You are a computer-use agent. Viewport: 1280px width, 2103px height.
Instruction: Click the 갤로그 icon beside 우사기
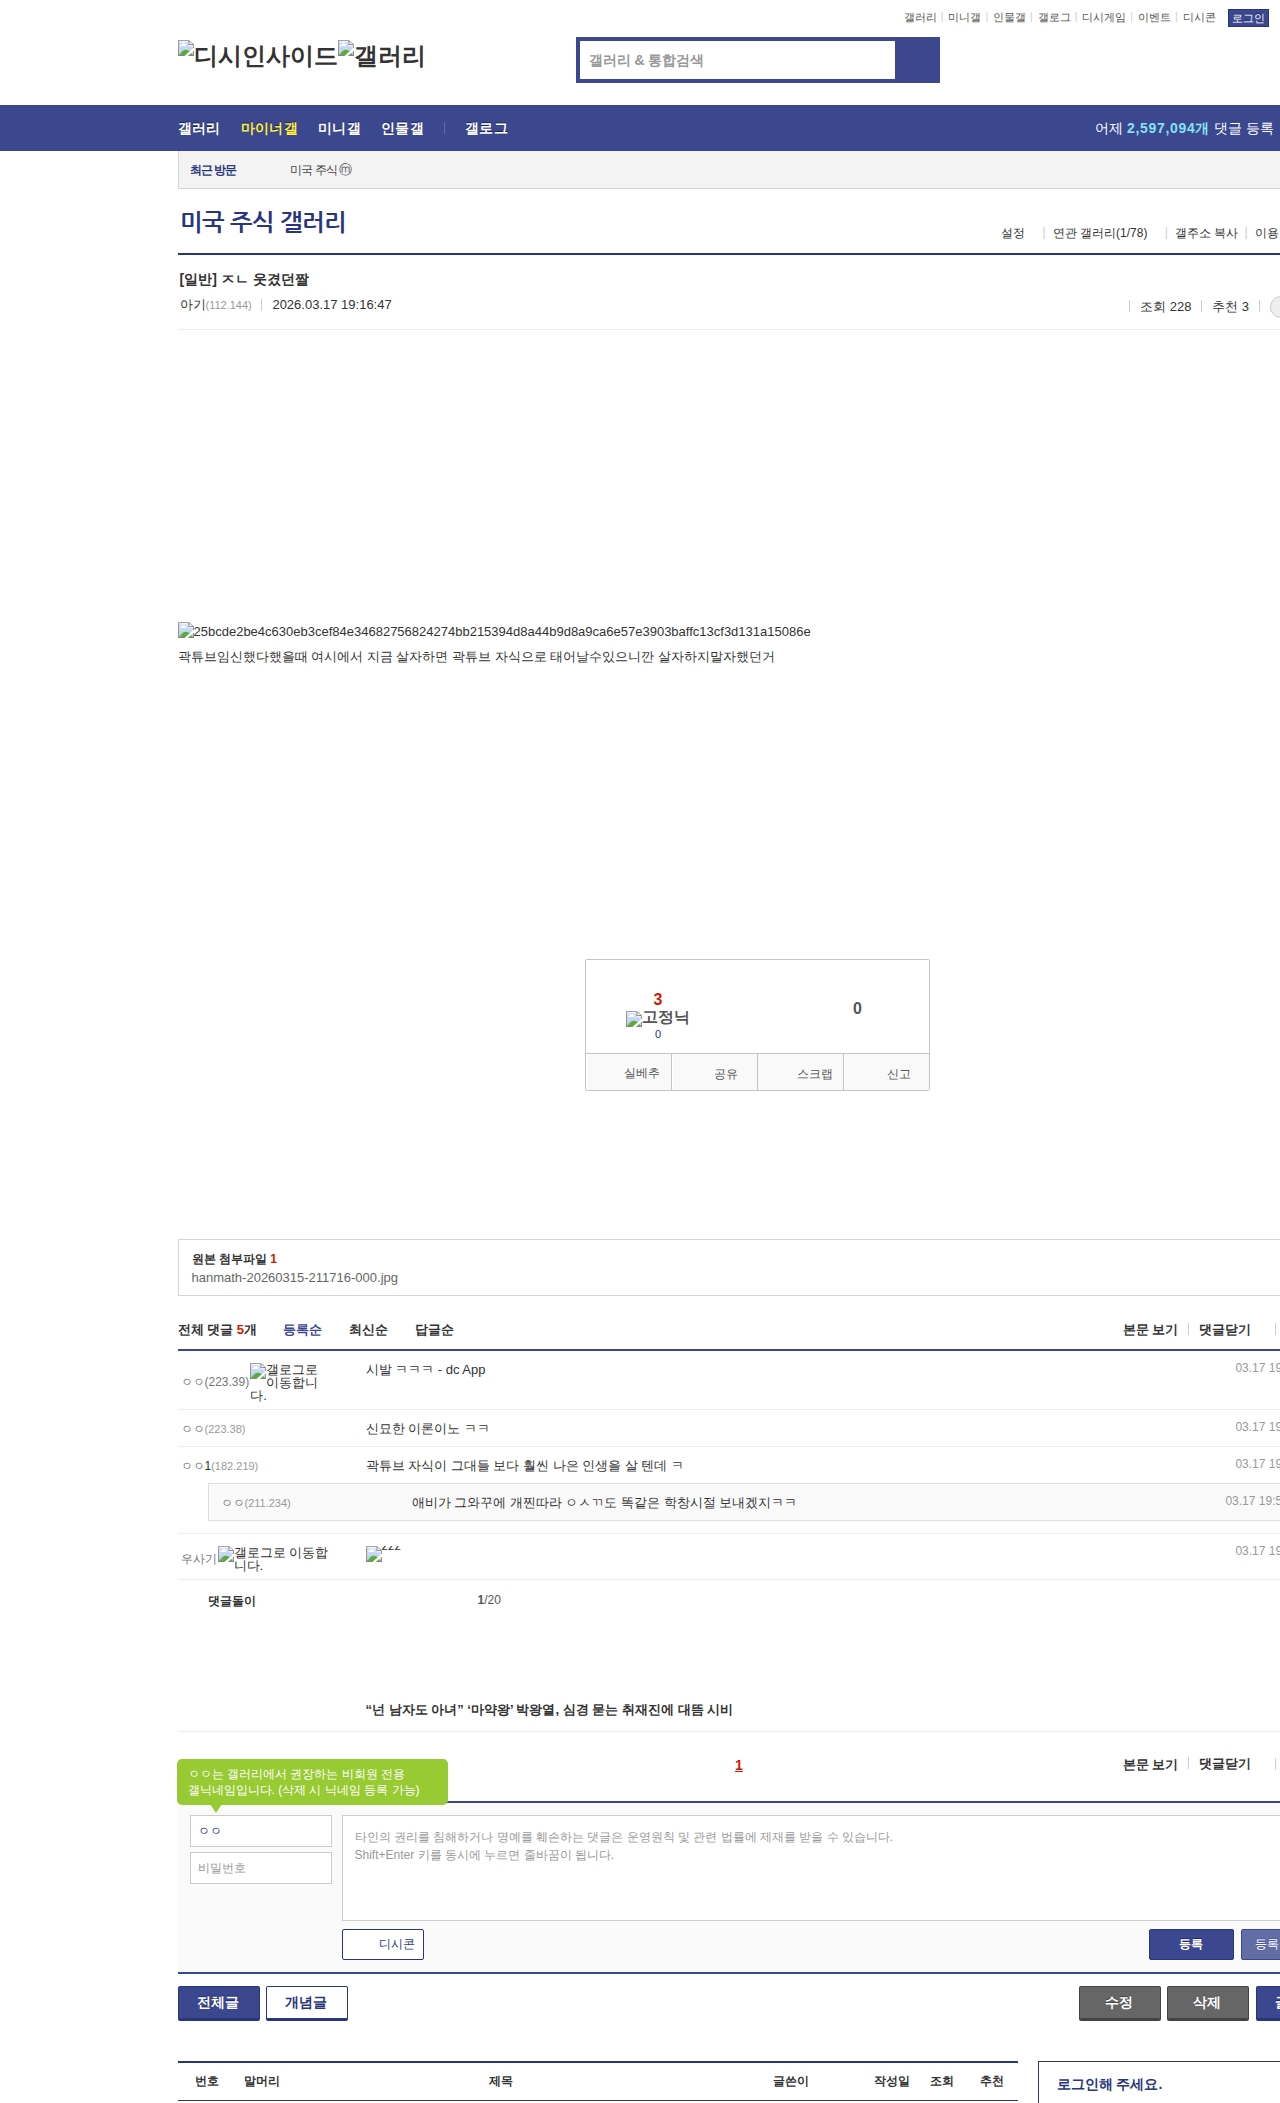pos(273,1558)
